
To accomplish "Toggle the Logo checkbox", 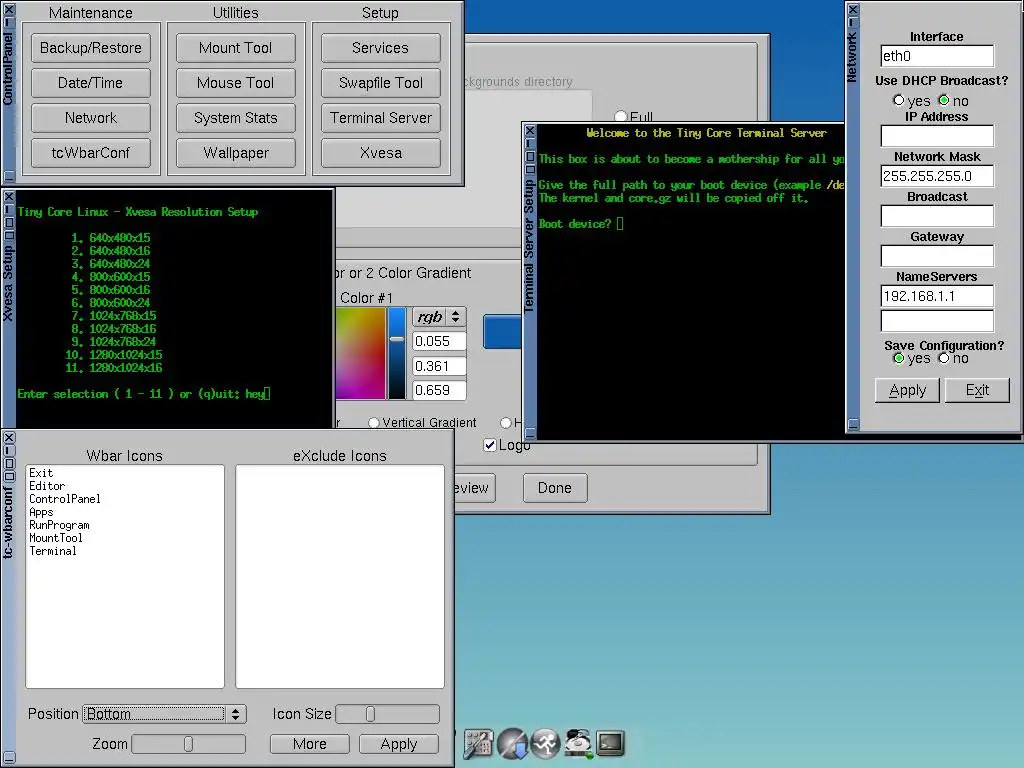I will 490,445.
